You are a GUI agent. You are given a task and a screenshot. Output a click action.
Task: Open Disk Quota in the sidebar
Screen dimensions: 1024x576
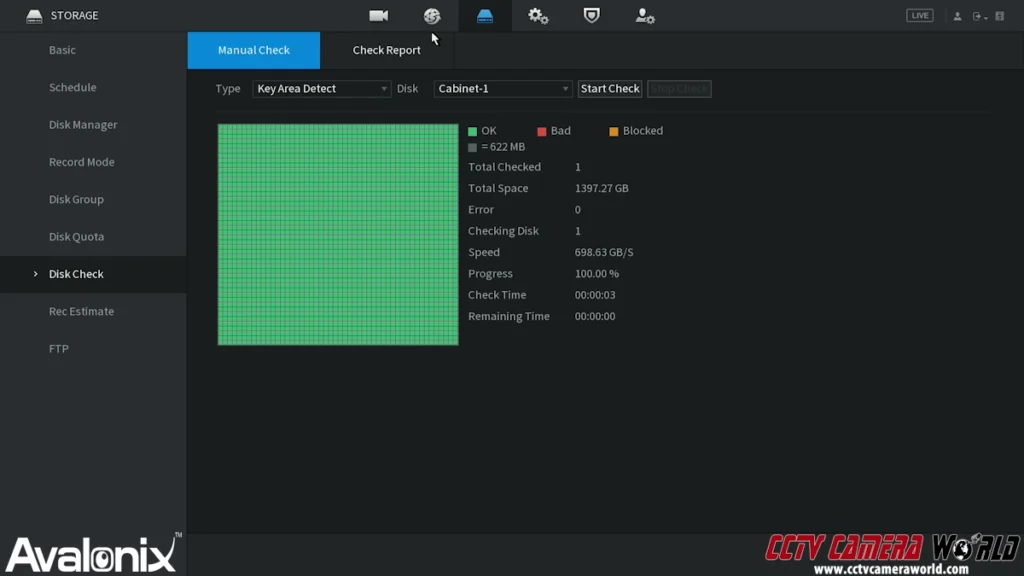pyautogui.click(x=76, y=236)
